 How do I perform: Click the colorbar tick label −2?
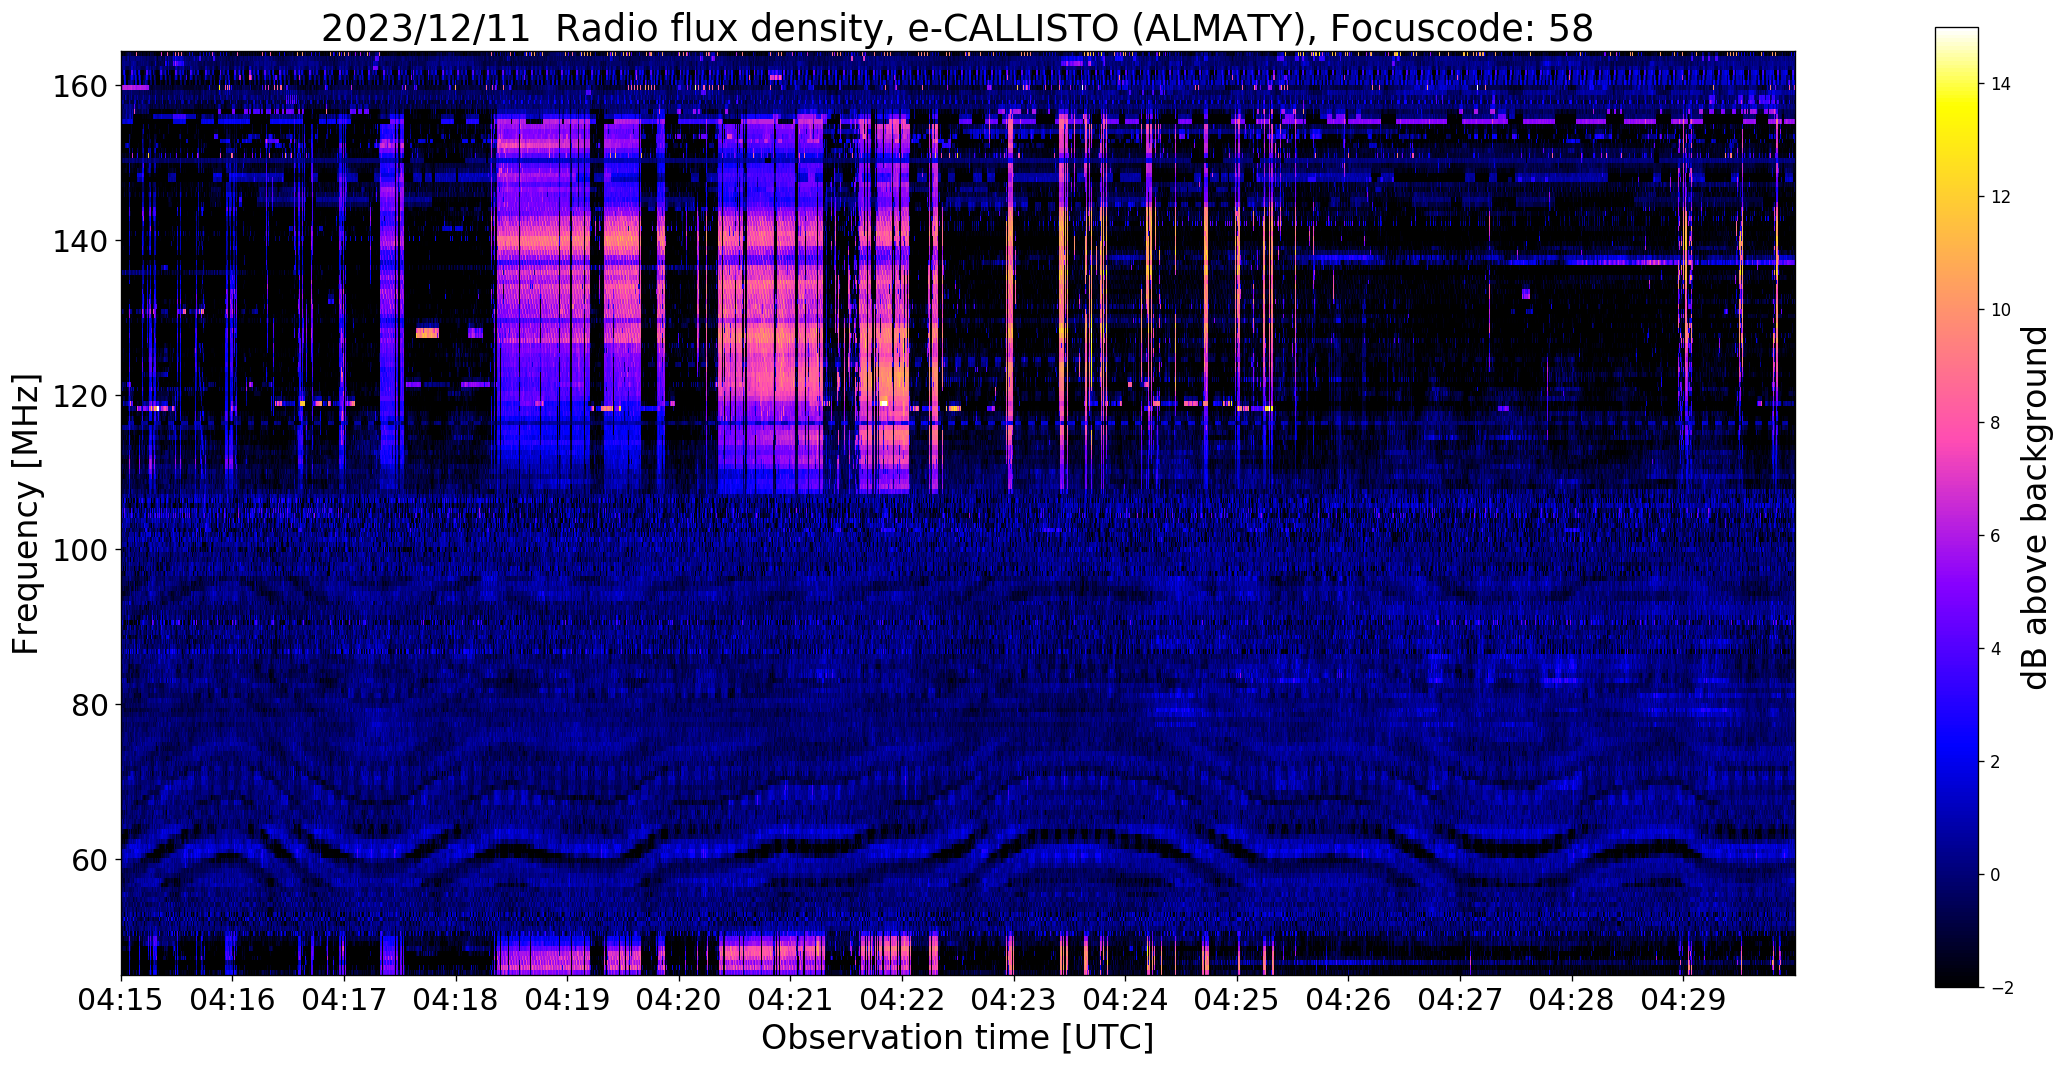pos(2003,989)
